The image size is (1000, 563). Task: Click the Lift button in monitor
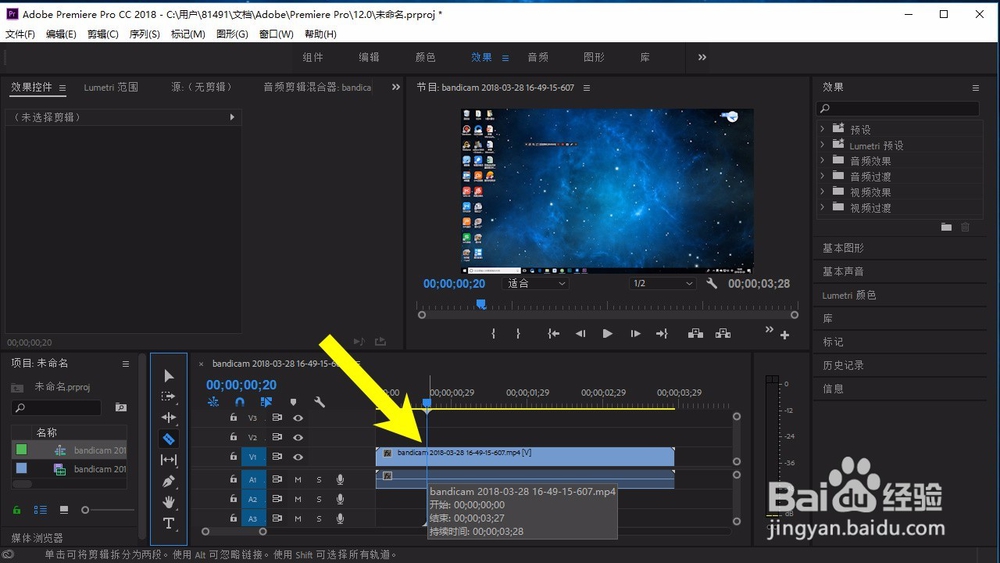[695, 333]
